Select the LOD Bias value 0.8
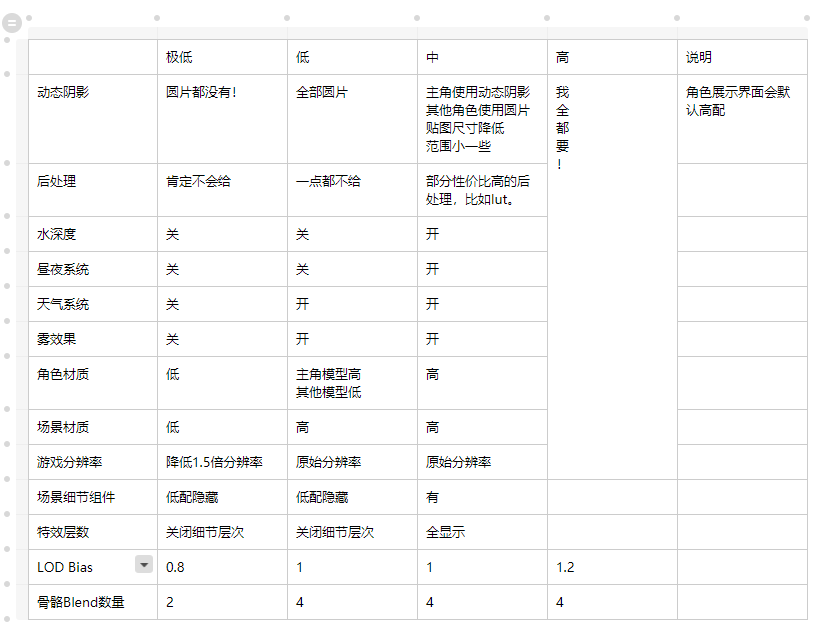Viewport: 832px width, 631px height. coord(222,567)
